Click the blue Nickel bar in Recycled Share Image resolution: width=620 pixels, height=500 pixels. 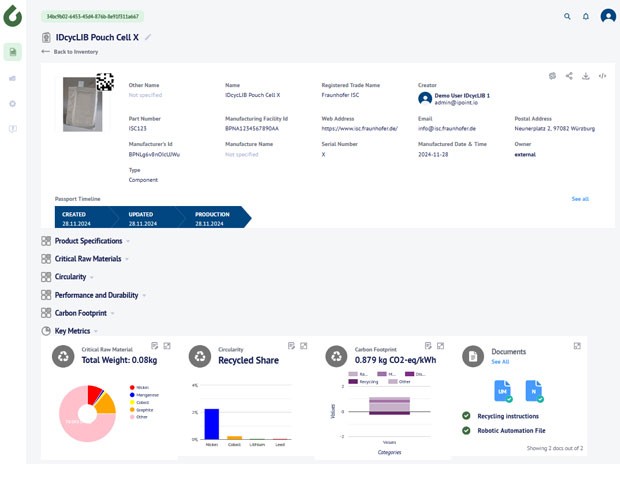212,424
